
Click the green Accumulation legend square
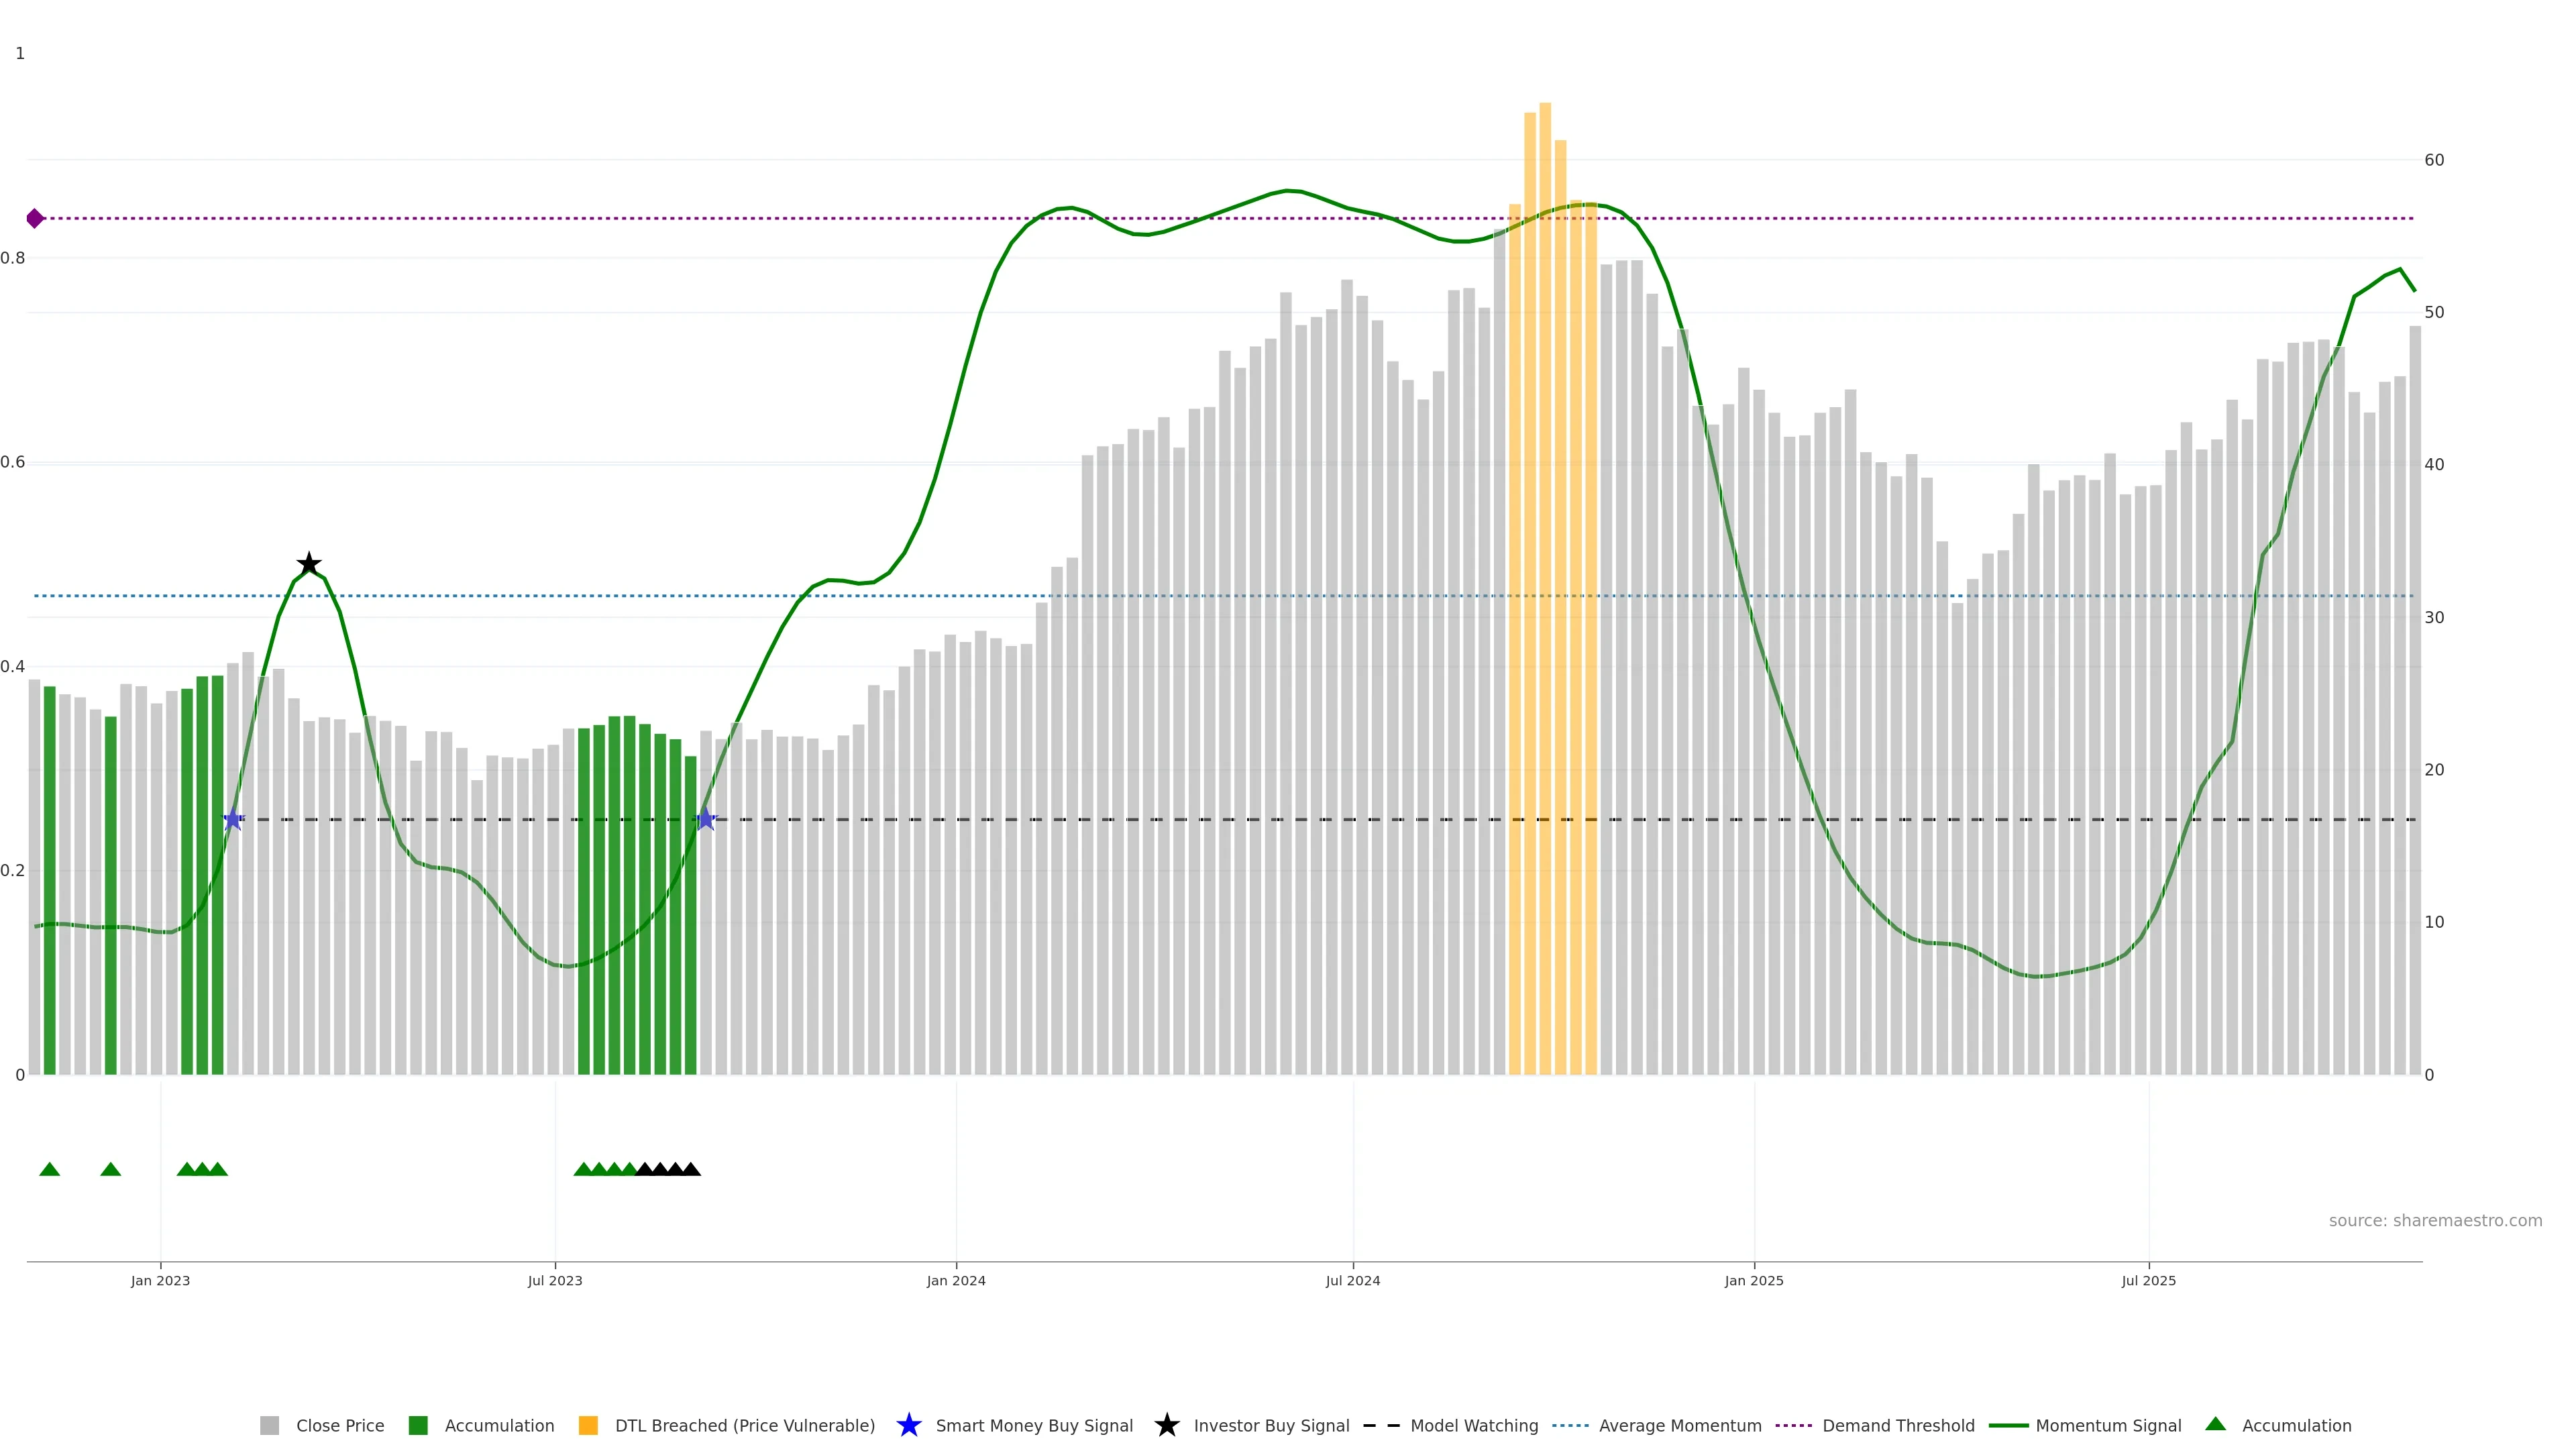click(x=418, y=1426)
